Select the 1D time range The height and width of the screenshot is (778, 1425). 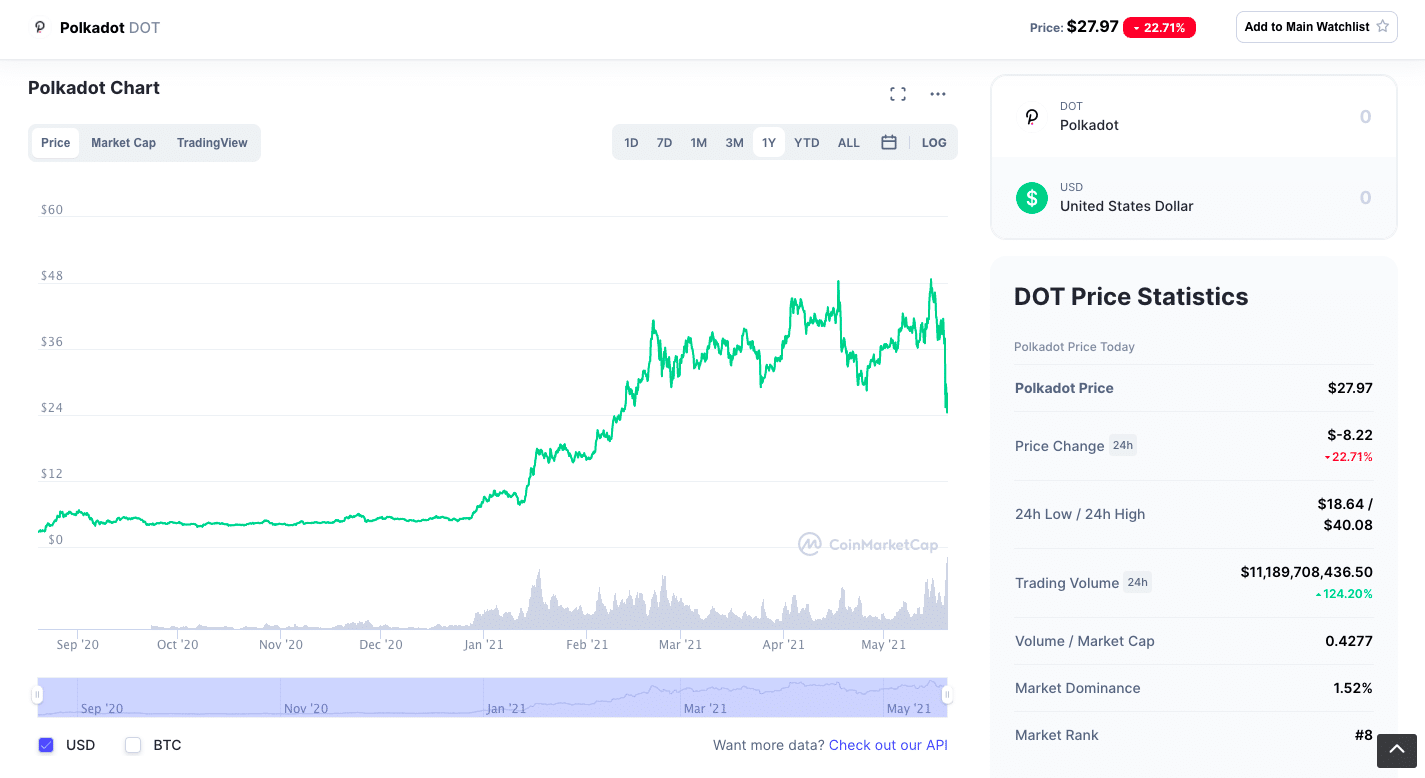click(632, 143)
